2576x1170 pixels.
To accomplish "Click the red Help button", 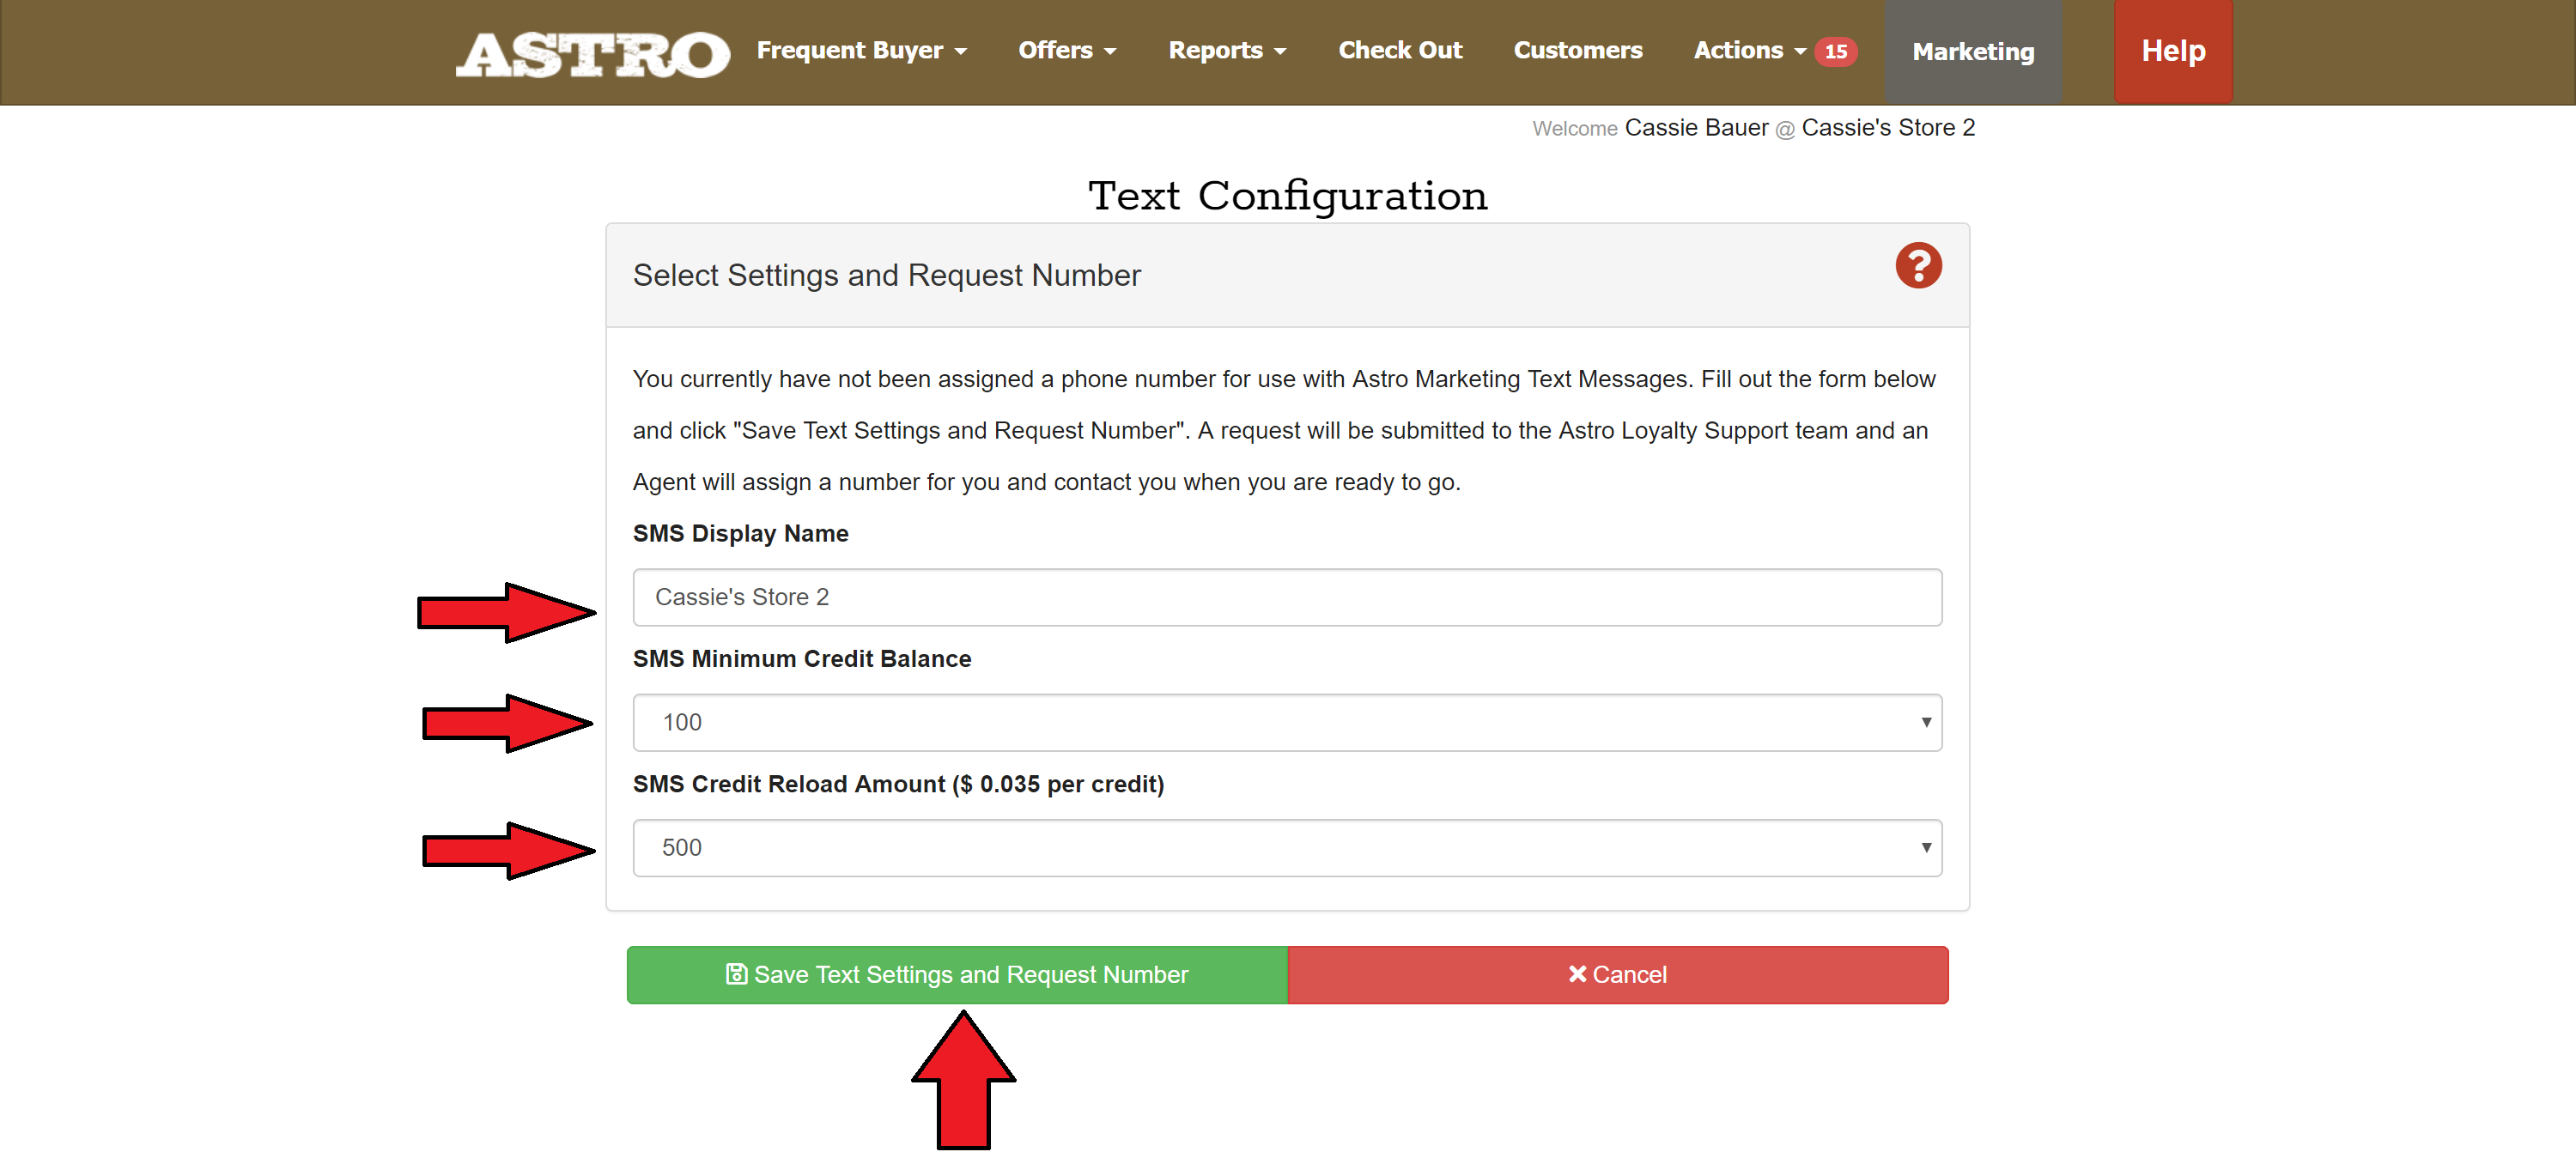I will click(x=2172, y=51).
